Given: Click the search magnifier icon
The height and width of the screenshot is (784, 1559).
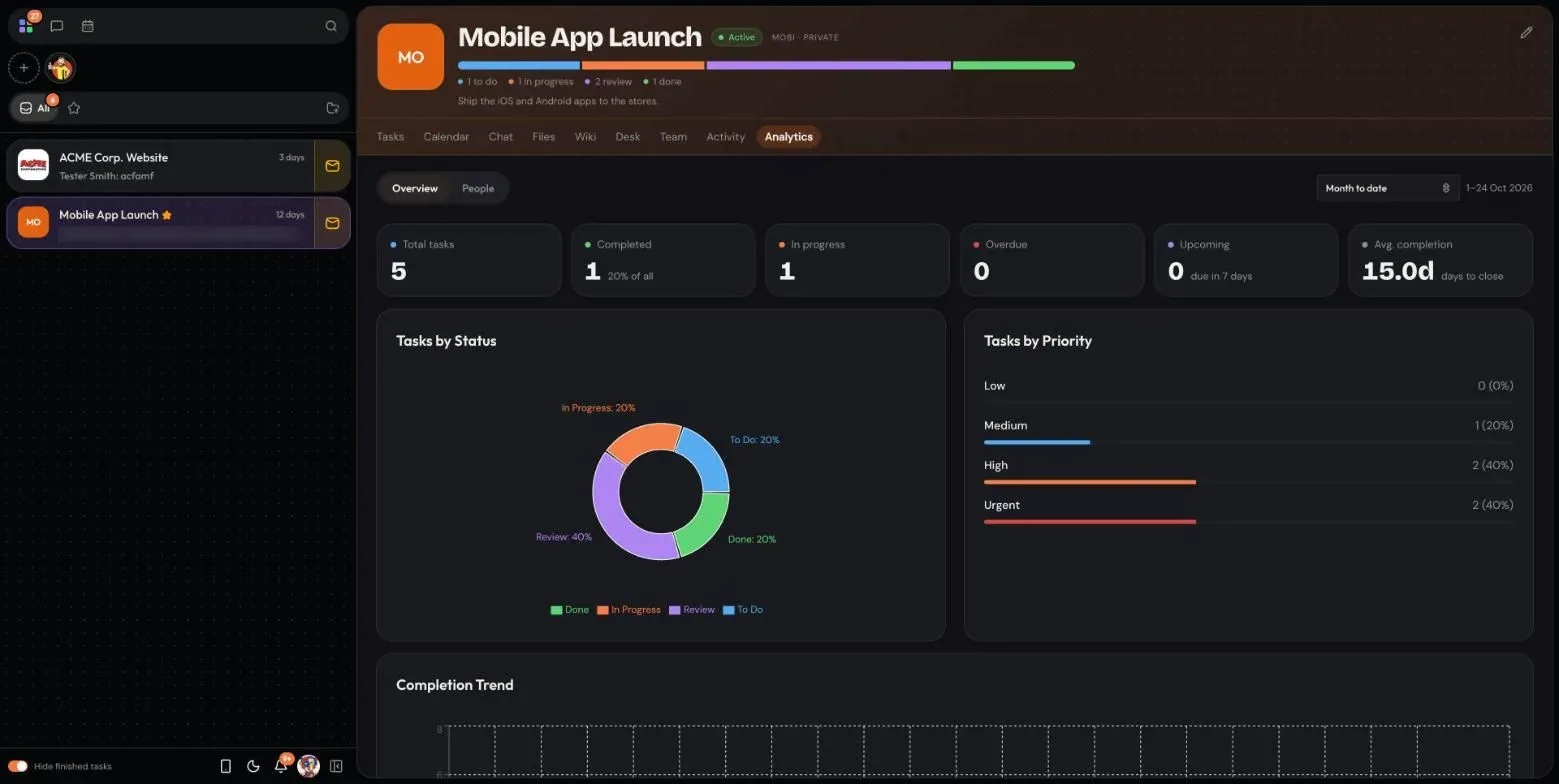Looking at the screenshot, I should click(x=331, y=26).
